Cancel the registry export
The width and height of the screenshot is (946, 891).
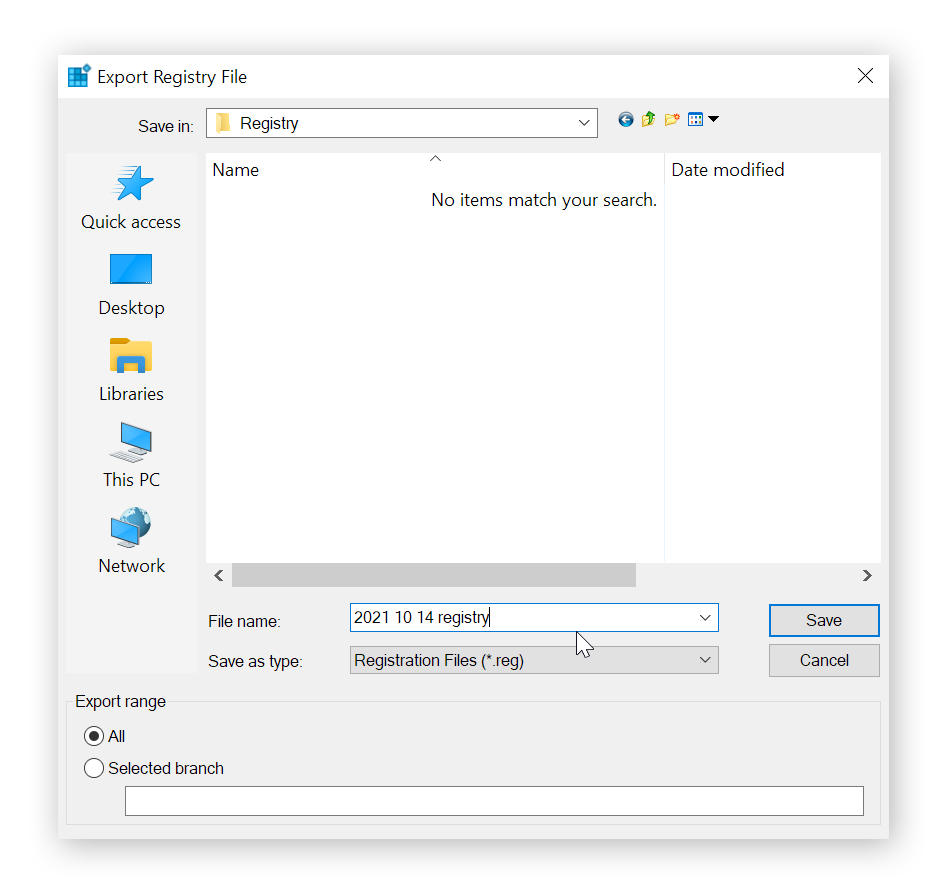(x=823, y=660)
